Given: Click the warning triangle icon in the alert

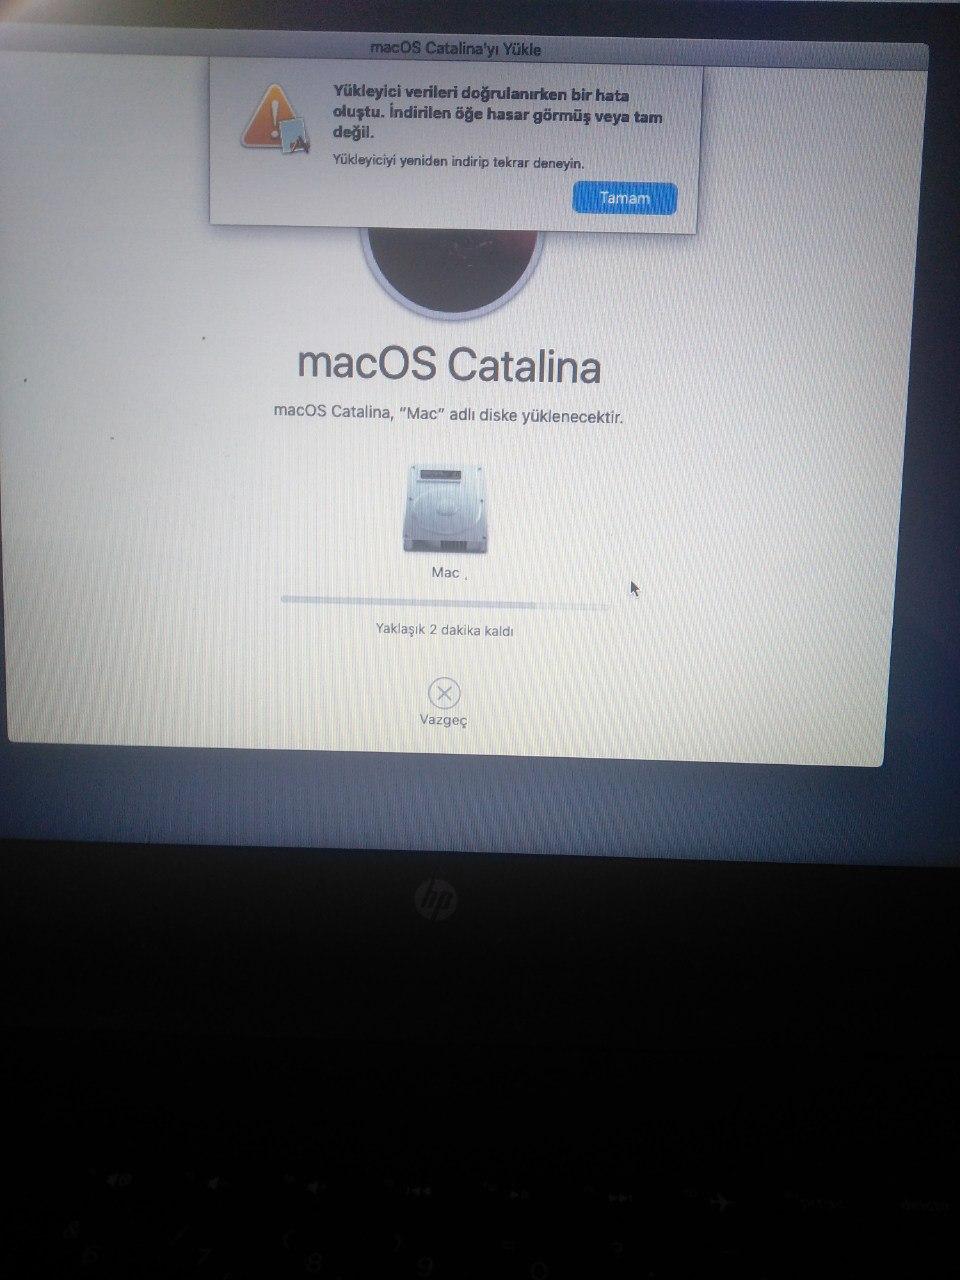Looking at the screenshot, I should tap(277, 119).
